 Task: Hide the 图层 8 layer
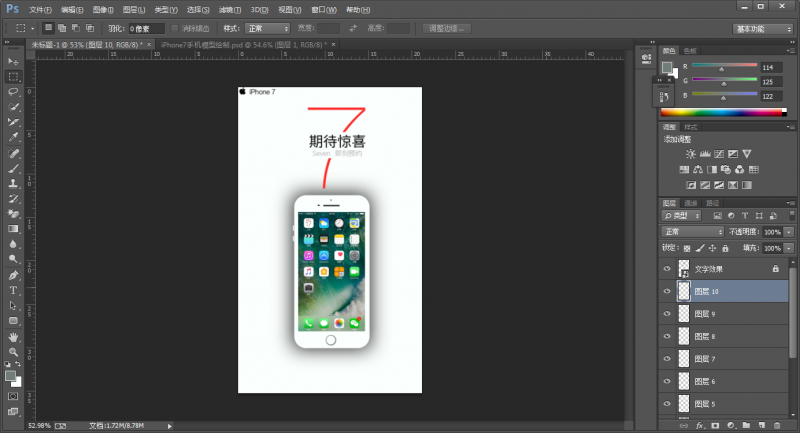point(667,336)
